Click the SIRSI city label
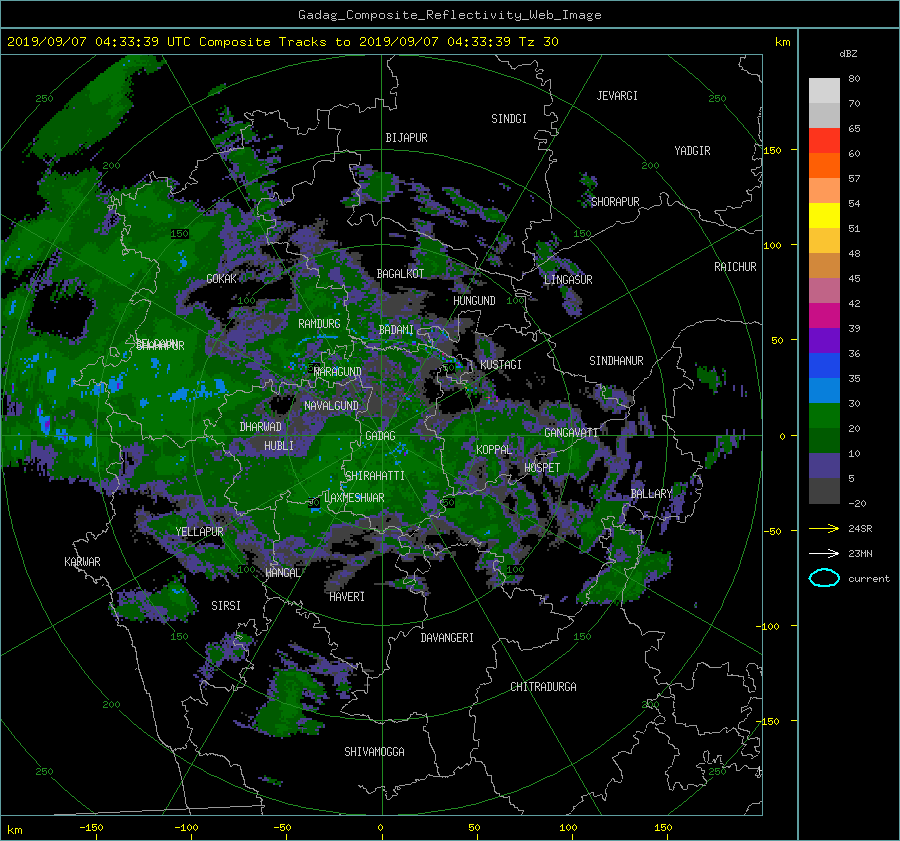The height and width of the screenshot is (841, 900). point(226,606)
